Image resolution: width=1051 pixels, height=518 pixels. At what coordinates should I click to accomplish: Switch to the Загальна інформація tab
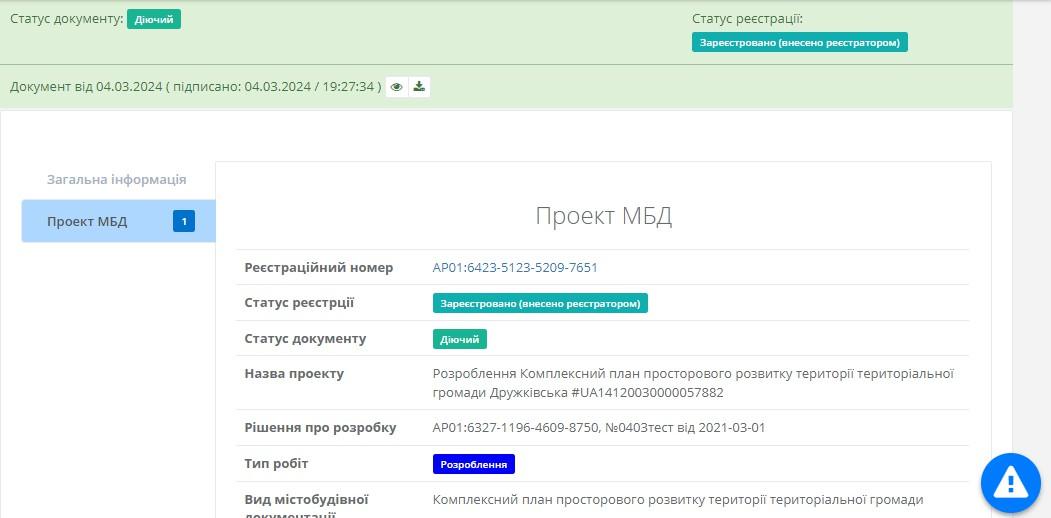point(117,180)
